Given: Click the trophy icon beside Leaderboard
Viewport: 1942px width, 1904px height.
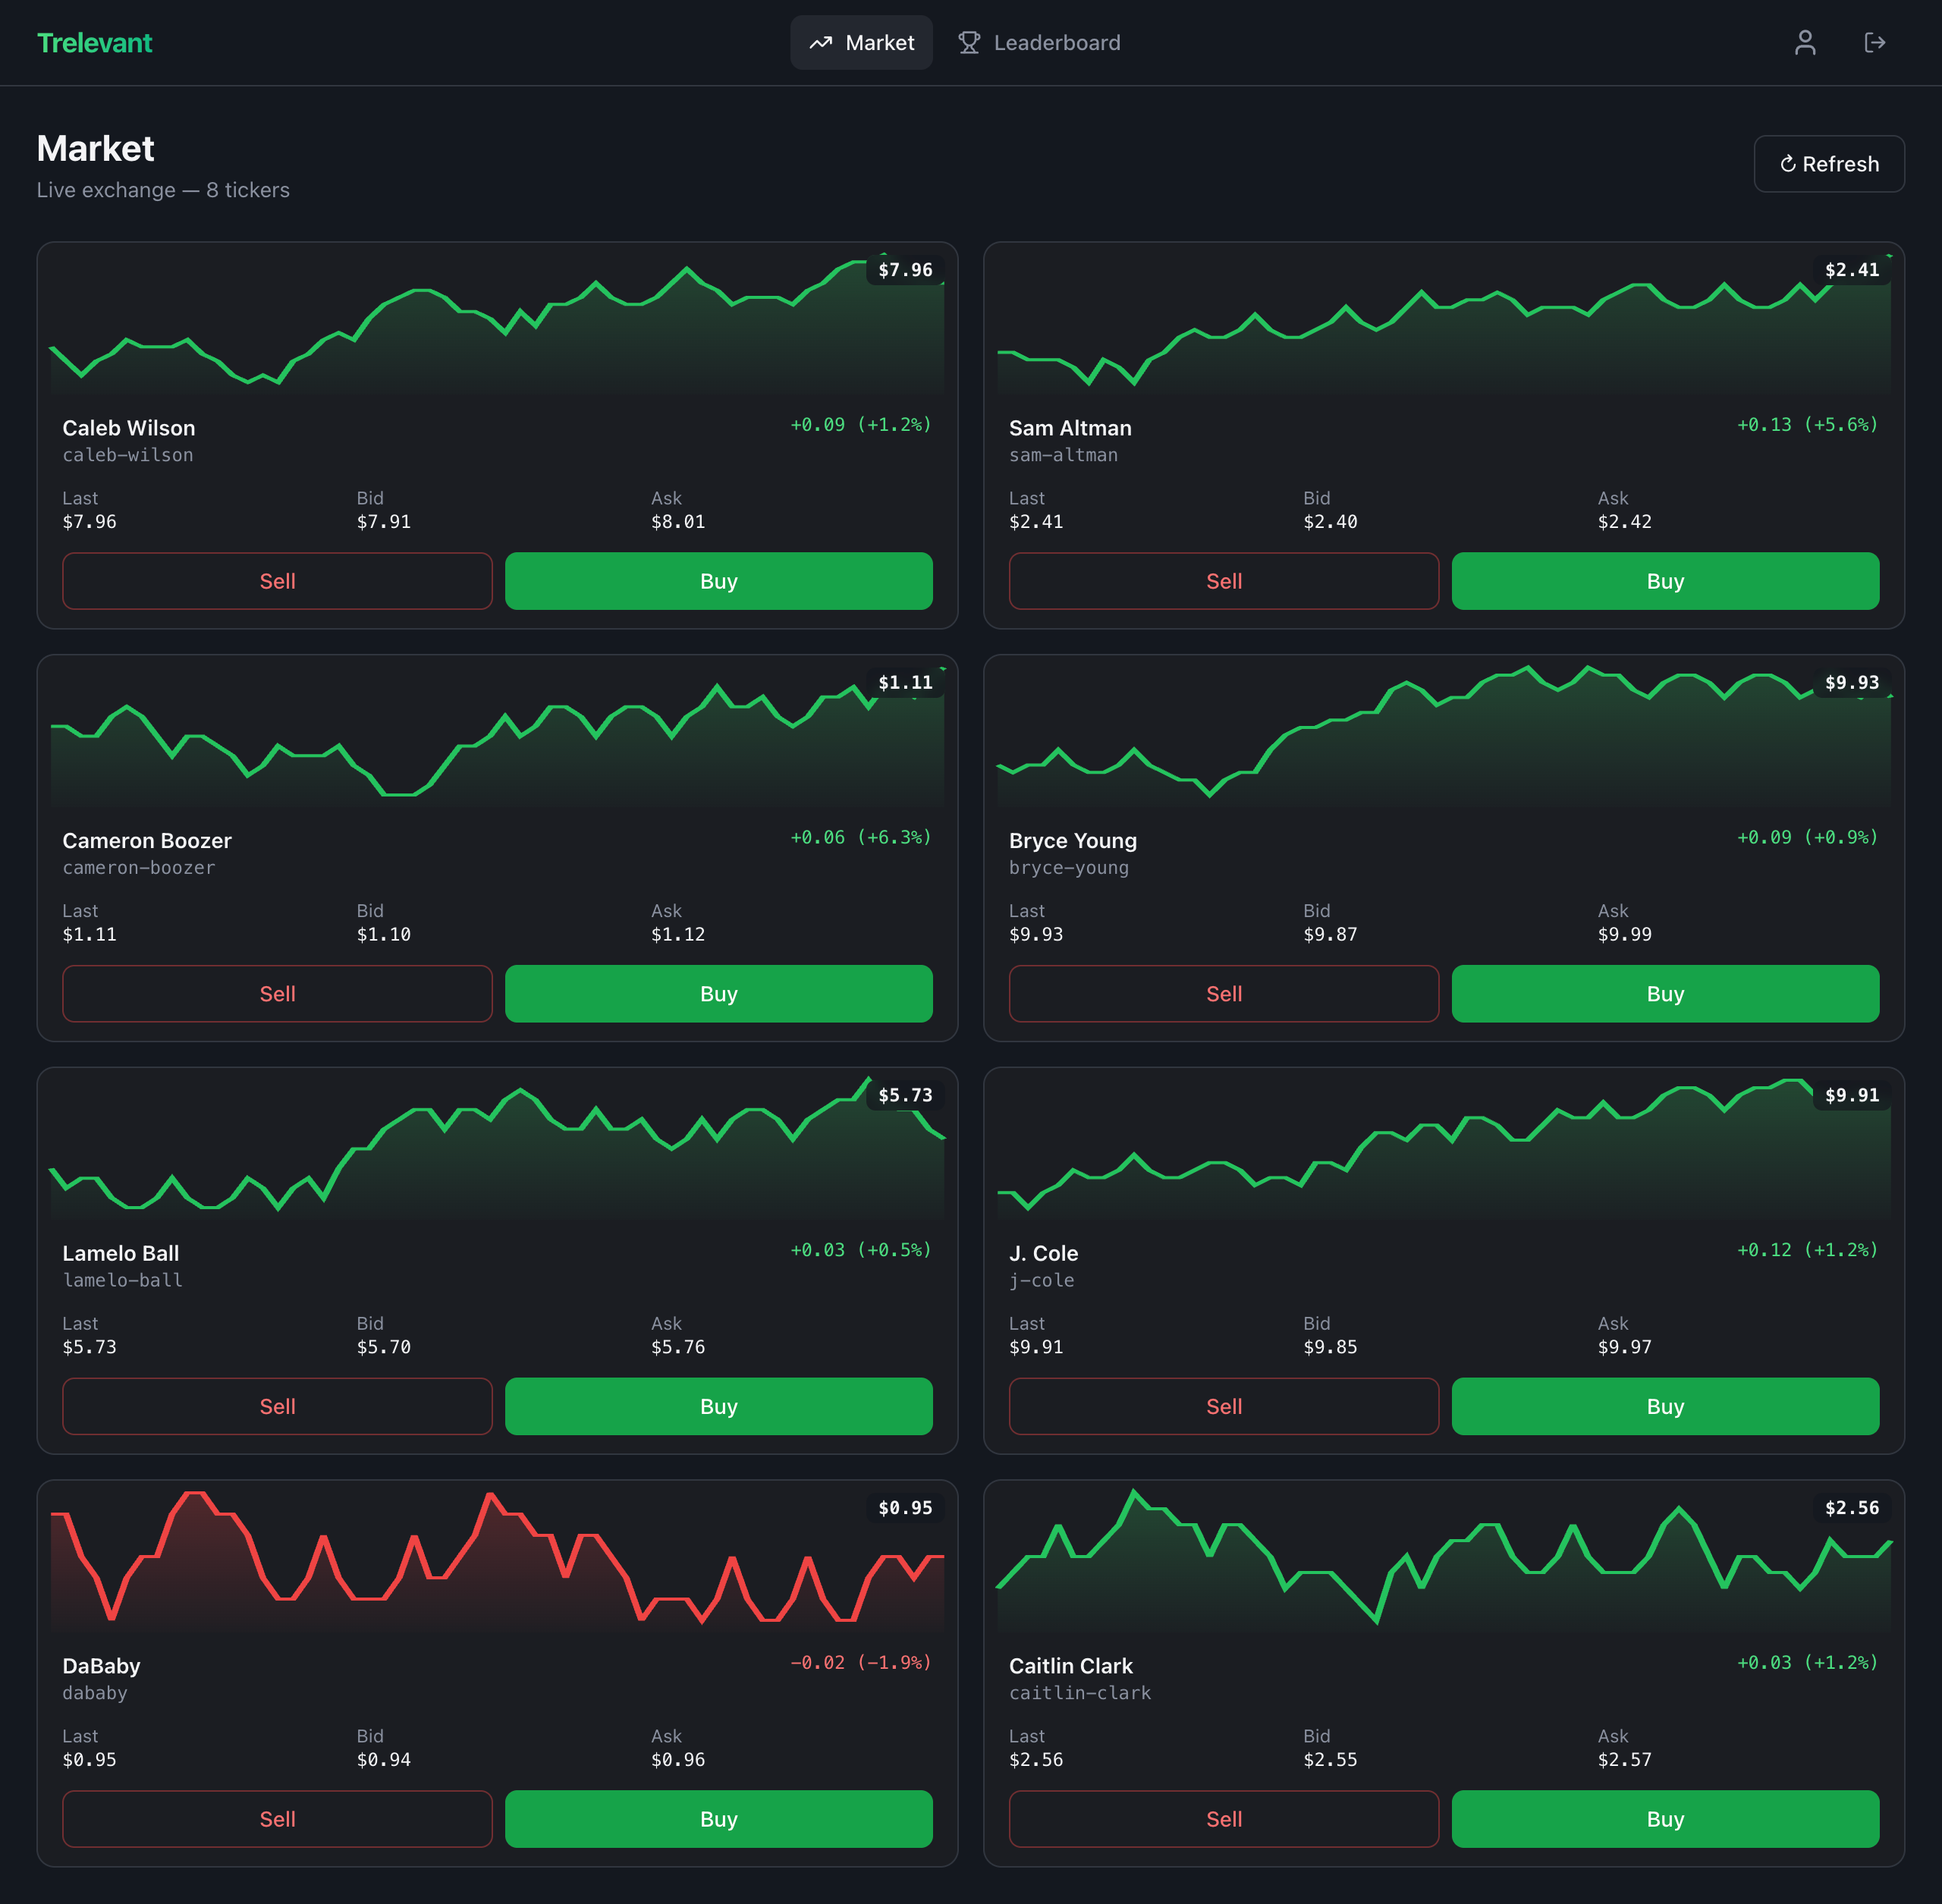Looking at the screenshot, I should click(x=968, y=43).
